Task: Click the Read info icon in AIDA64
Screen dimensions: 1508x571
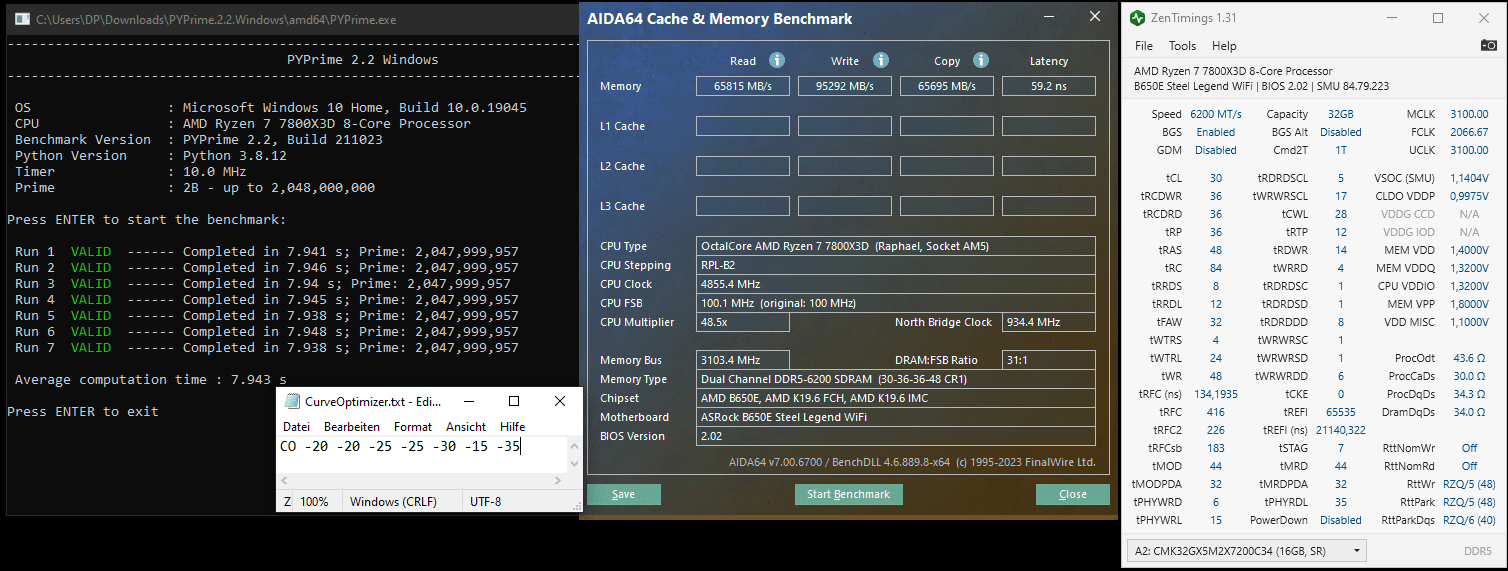Action: point(777,60)
